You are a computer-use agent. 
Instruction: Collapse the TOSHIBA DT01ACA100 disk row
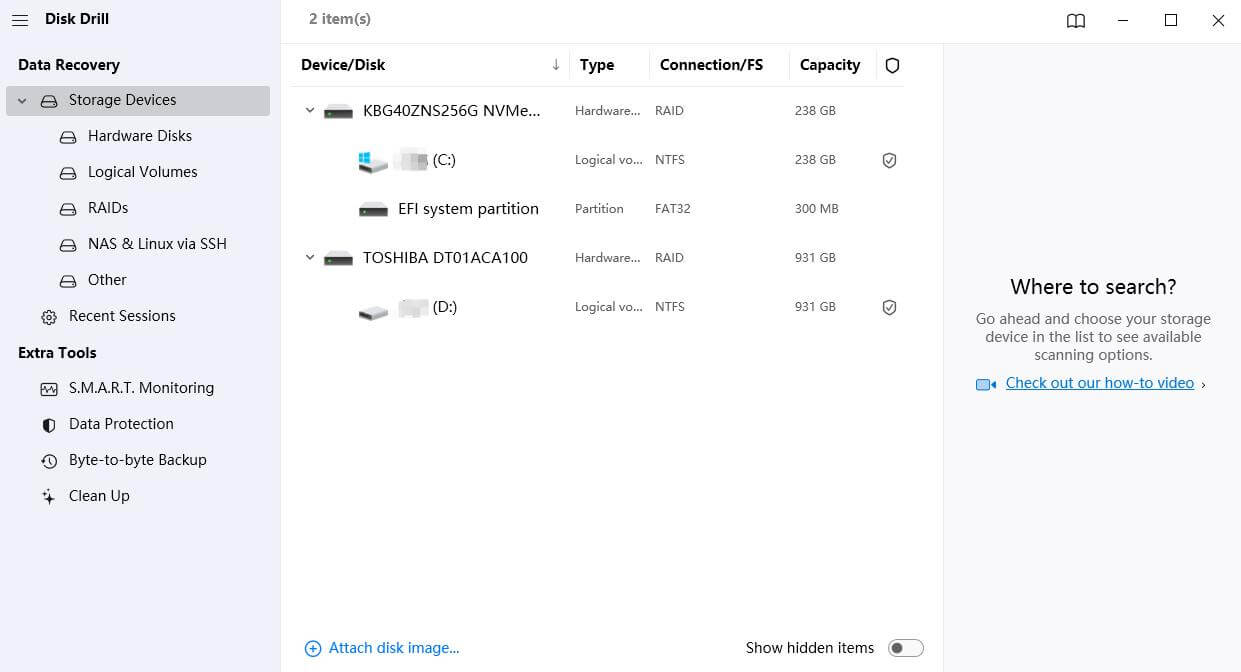click(x=309, y=258)
